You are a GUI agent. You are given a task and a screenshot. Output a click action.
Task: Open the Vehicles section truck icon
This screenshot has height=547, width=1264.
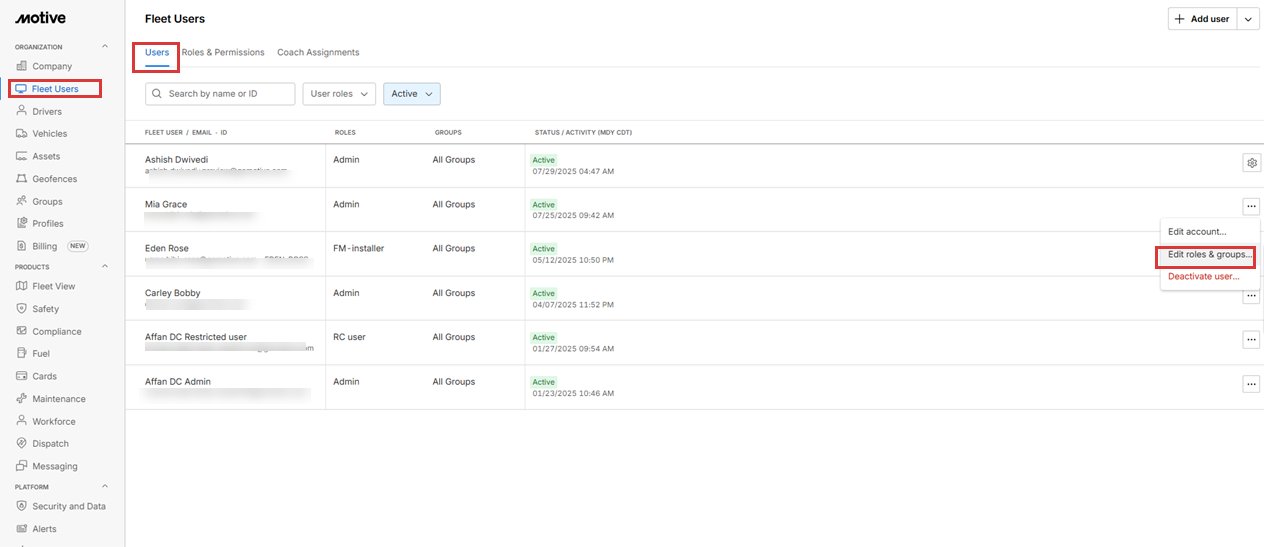22,133
